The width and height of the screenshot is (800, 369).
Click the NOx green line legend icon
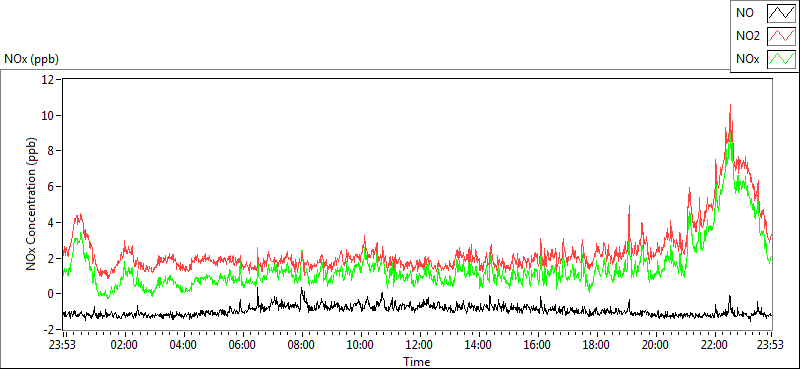(782, 59)
